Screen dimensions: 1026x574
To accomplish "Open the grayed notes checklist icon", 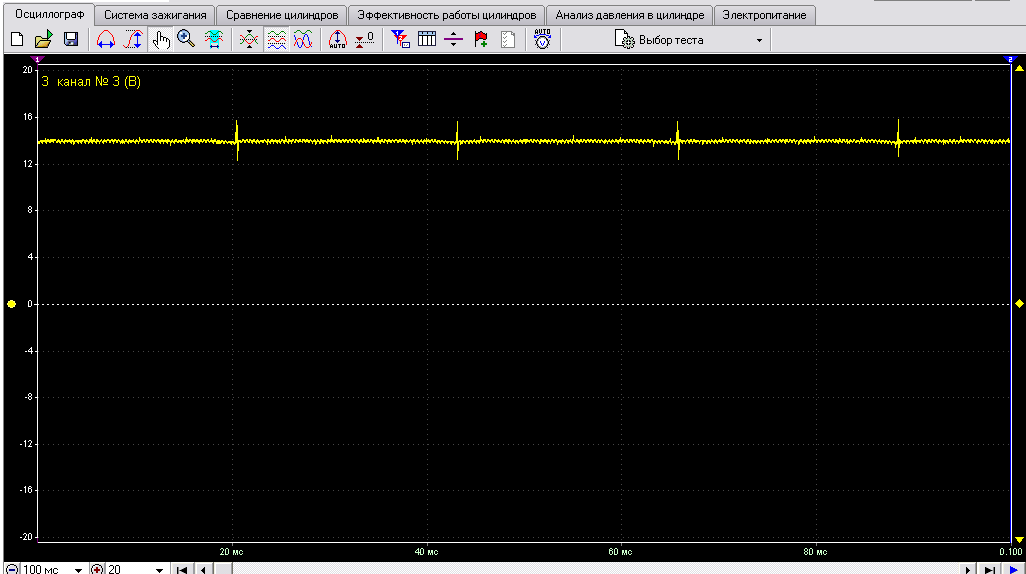I will pos(508,40).
